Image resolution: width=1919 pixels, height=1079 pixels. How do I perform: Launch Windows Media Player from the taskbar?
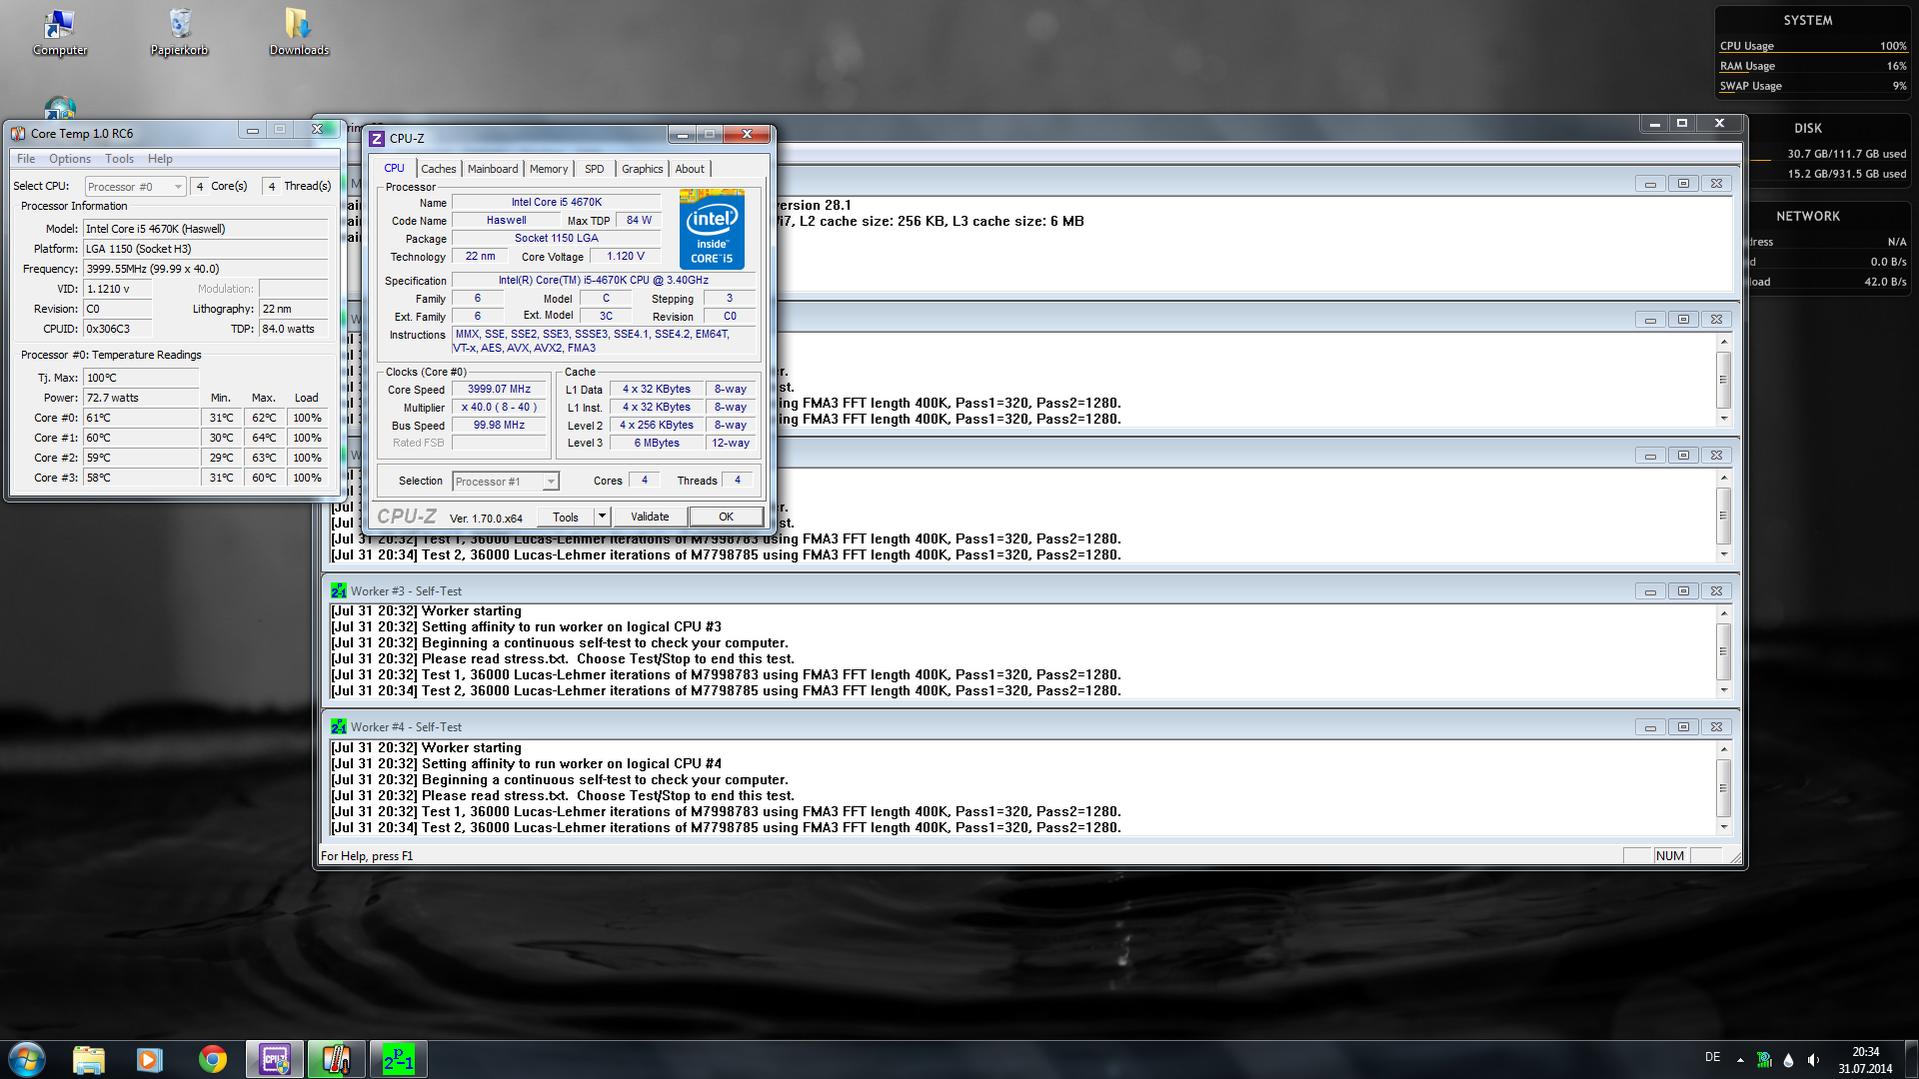coord(150,1059)
